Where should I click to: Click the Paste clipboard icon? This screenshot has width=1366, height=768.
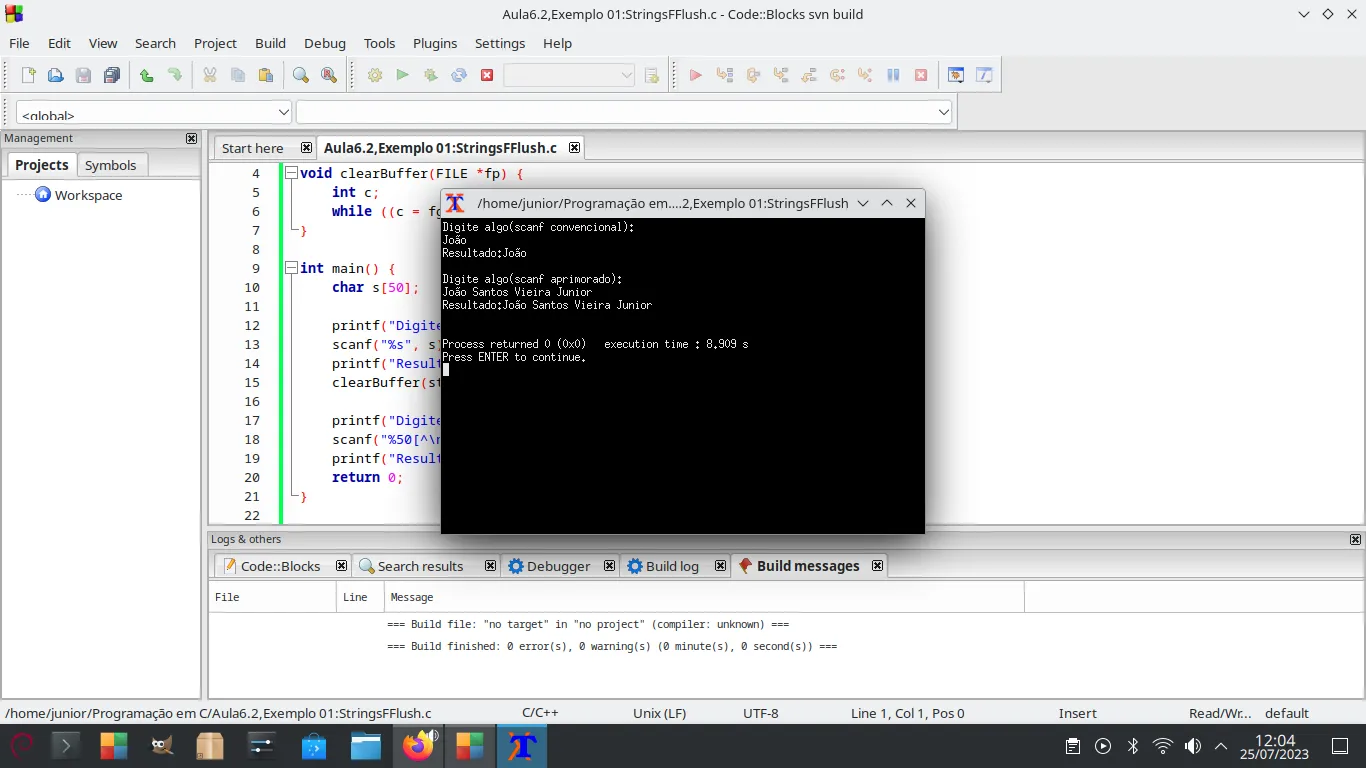pyautogui.click(x=265, y=75)
